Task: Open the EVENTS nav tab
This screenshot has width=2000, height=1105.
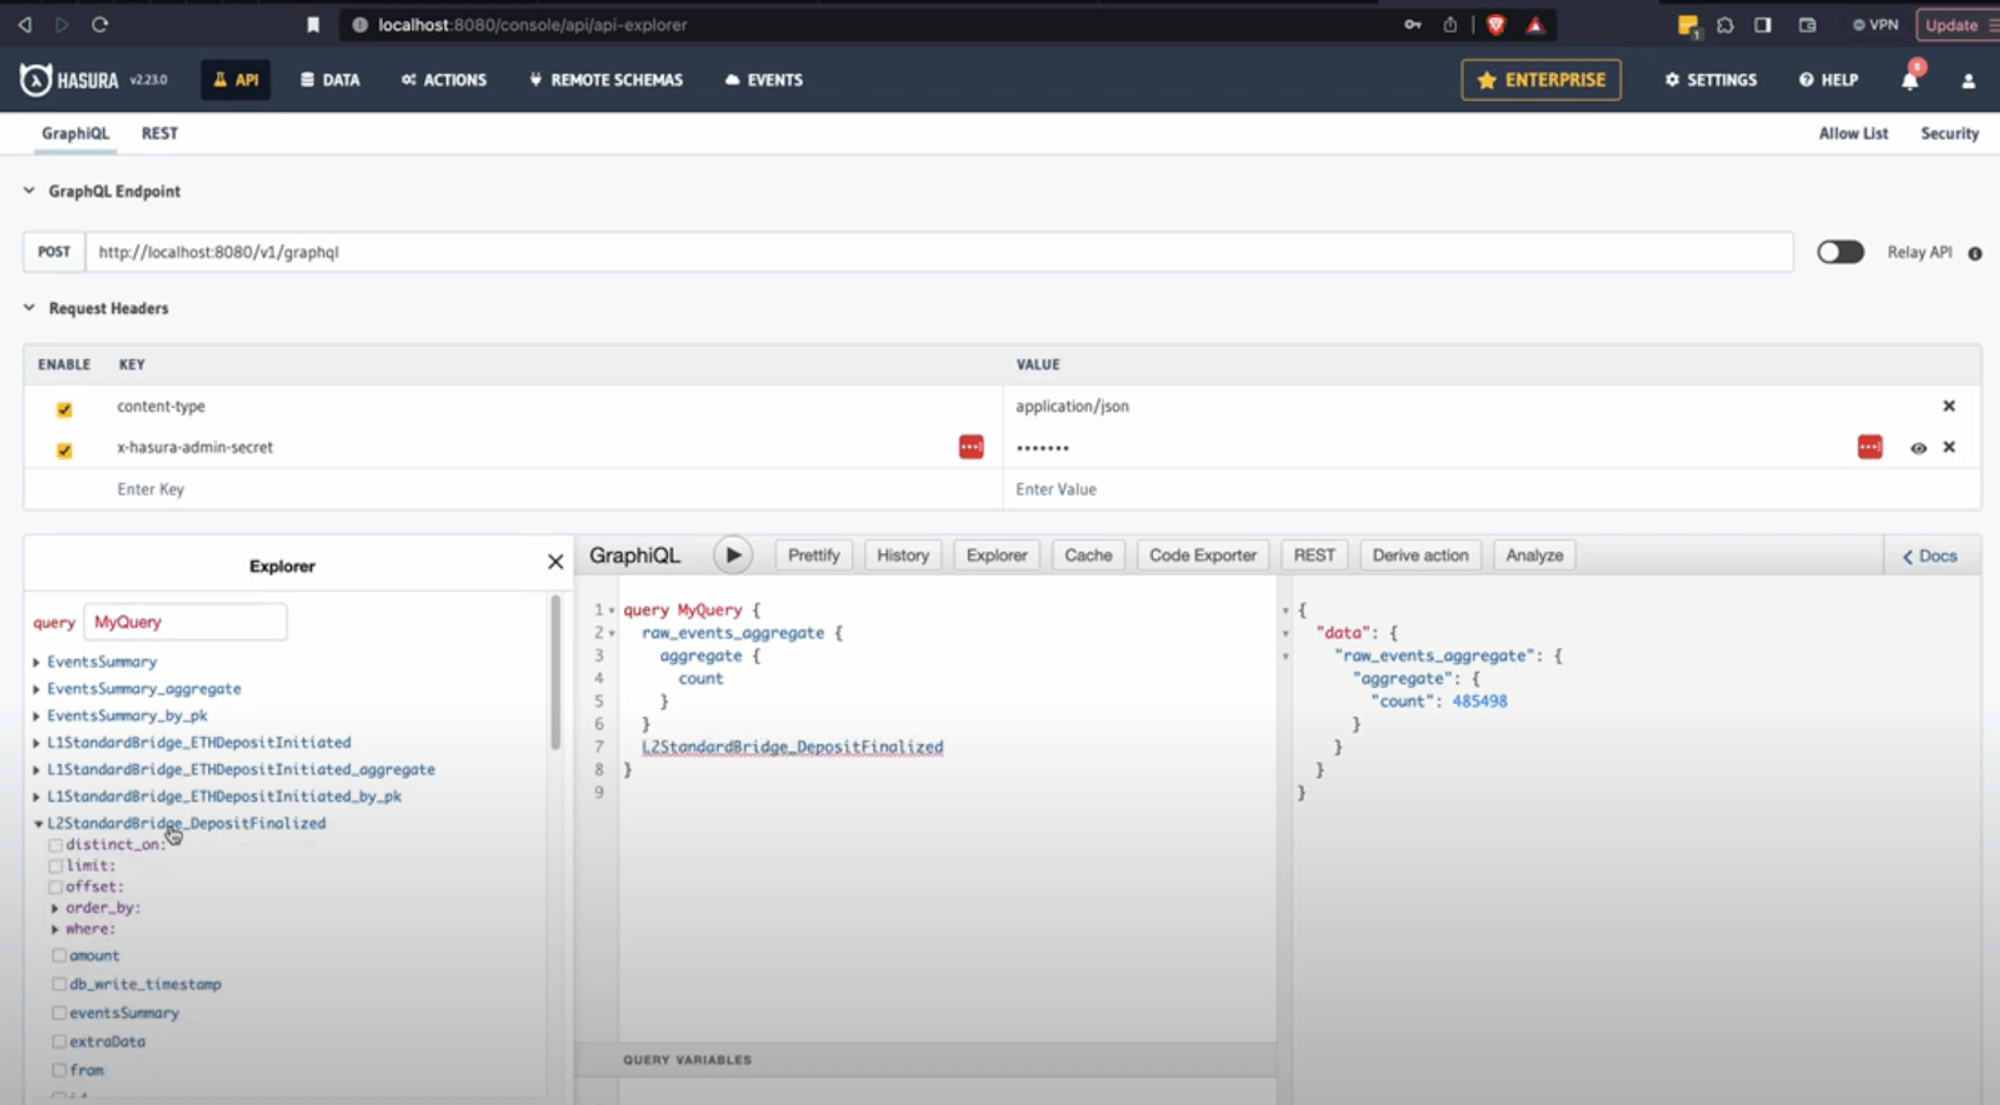Action: pyautogui.click(x=764, y=80)
